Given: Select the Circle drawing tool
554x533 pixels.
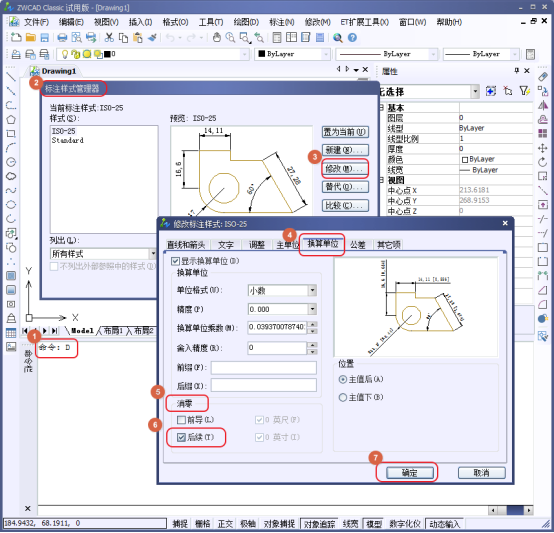Looking at the screenshot, I should pos(11,162).
